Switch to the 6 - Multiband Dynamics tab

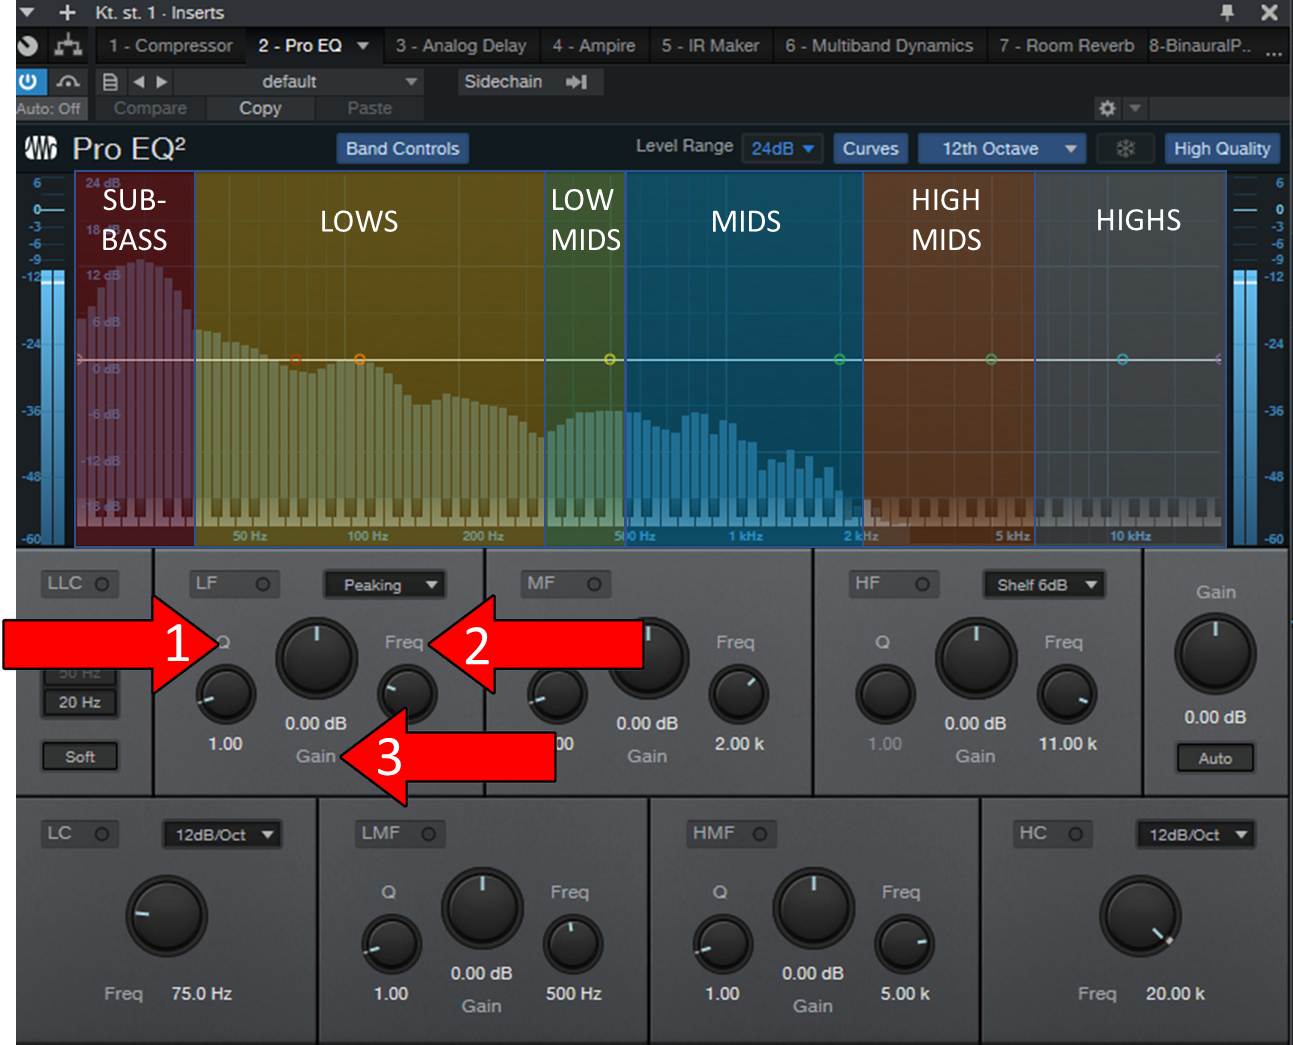[879, 46]
